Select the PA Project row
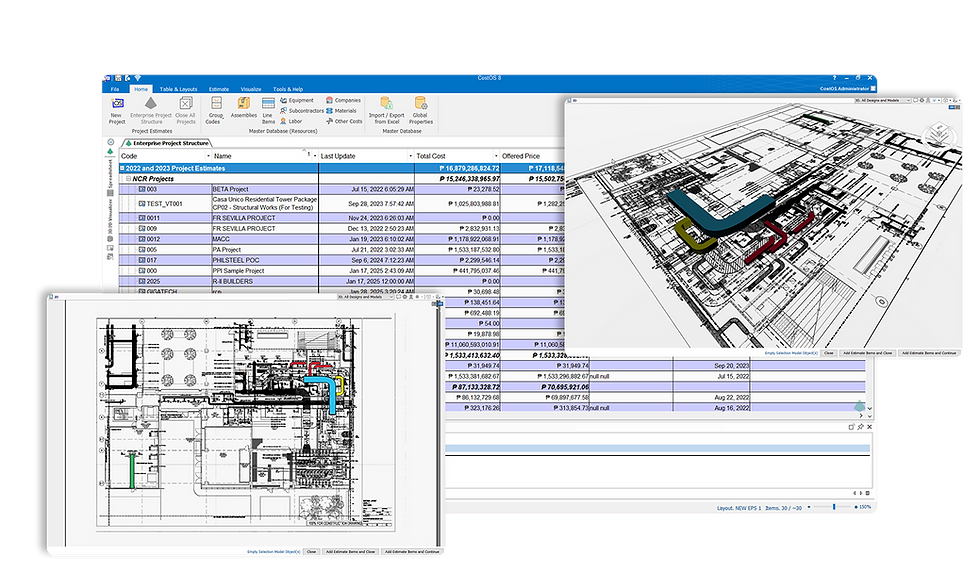The width and height of the screenshot is (980, 586). coord(341,249)
